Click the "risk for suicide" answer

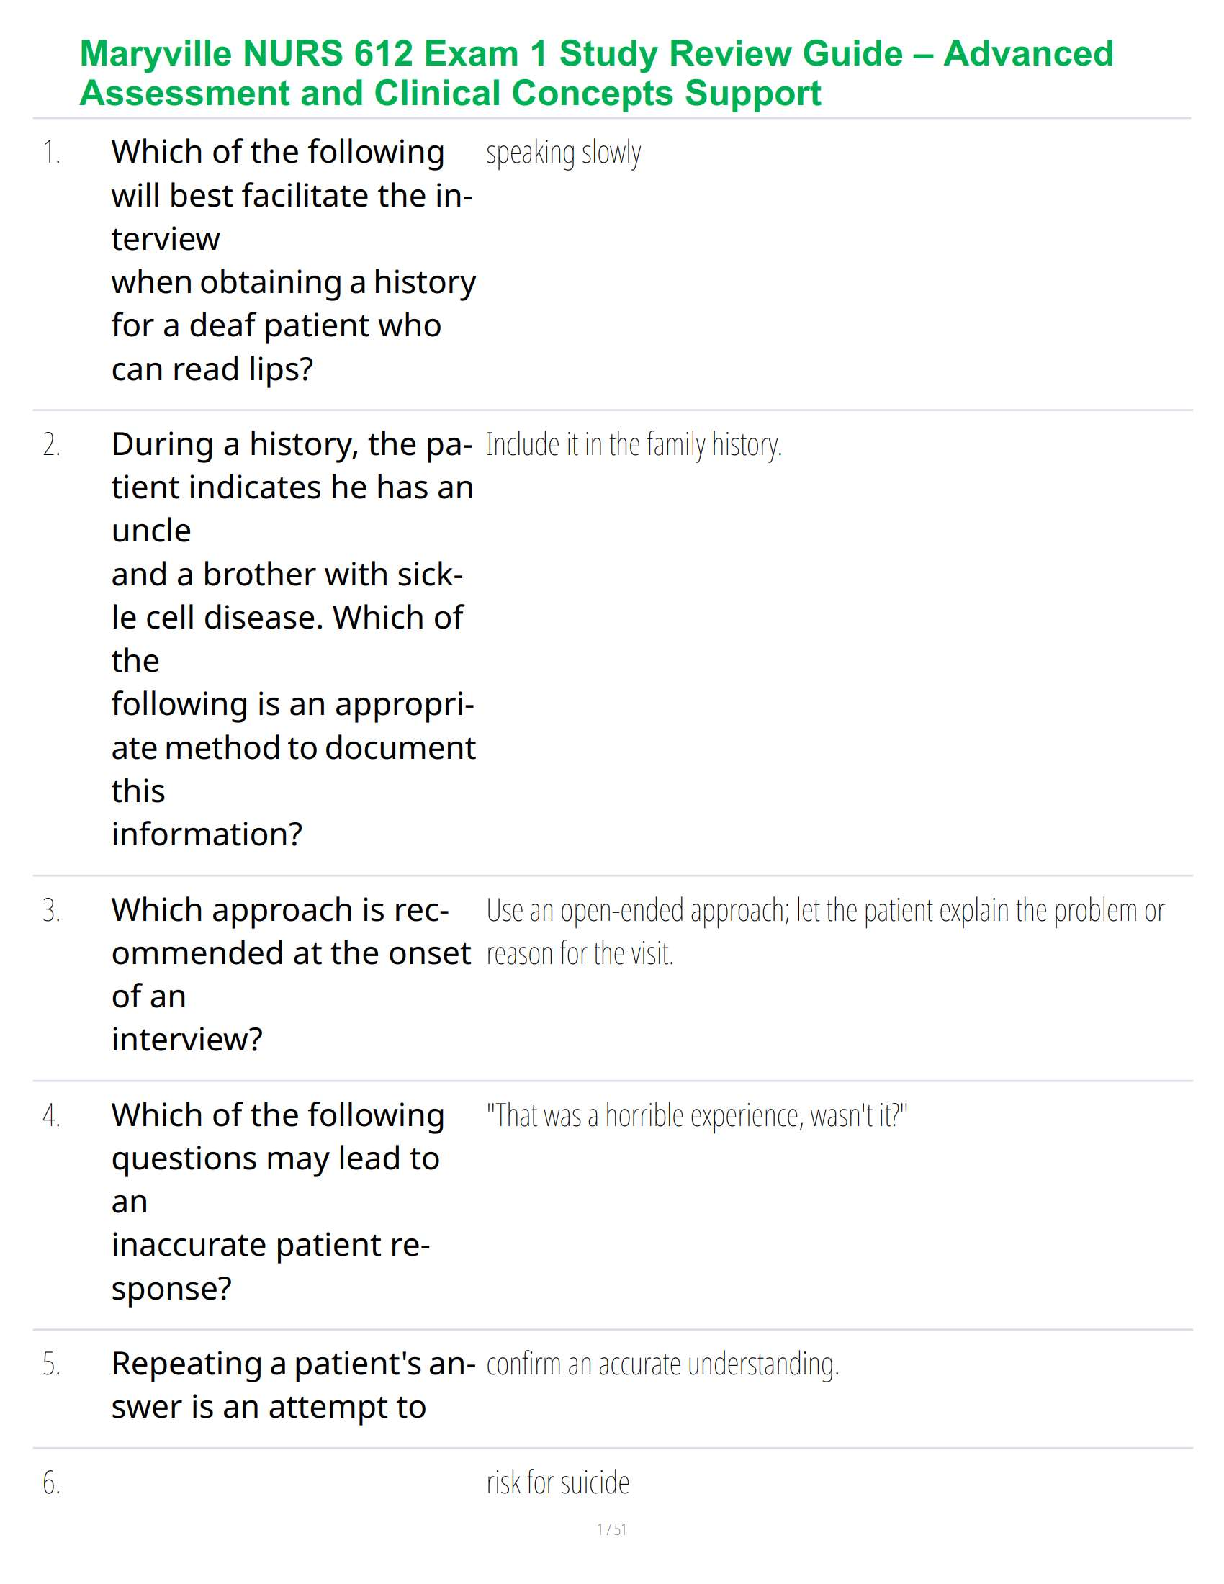(558, 1483)
